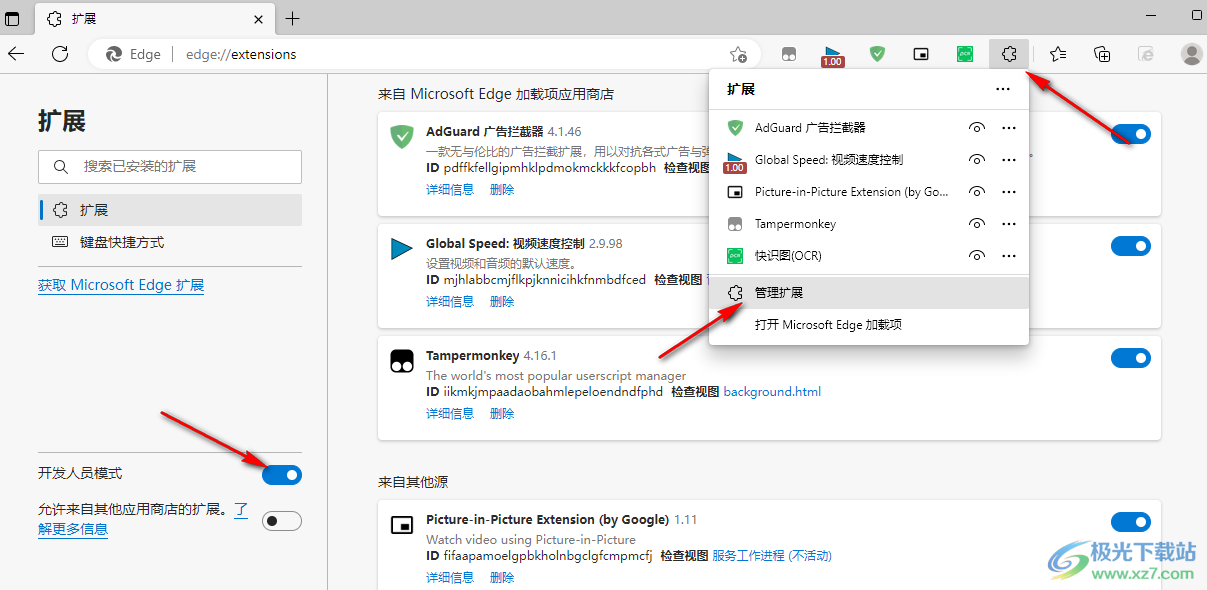1207x590 pixels.
Task: Close the 扩展 browser tab
Action: [258, 19]
